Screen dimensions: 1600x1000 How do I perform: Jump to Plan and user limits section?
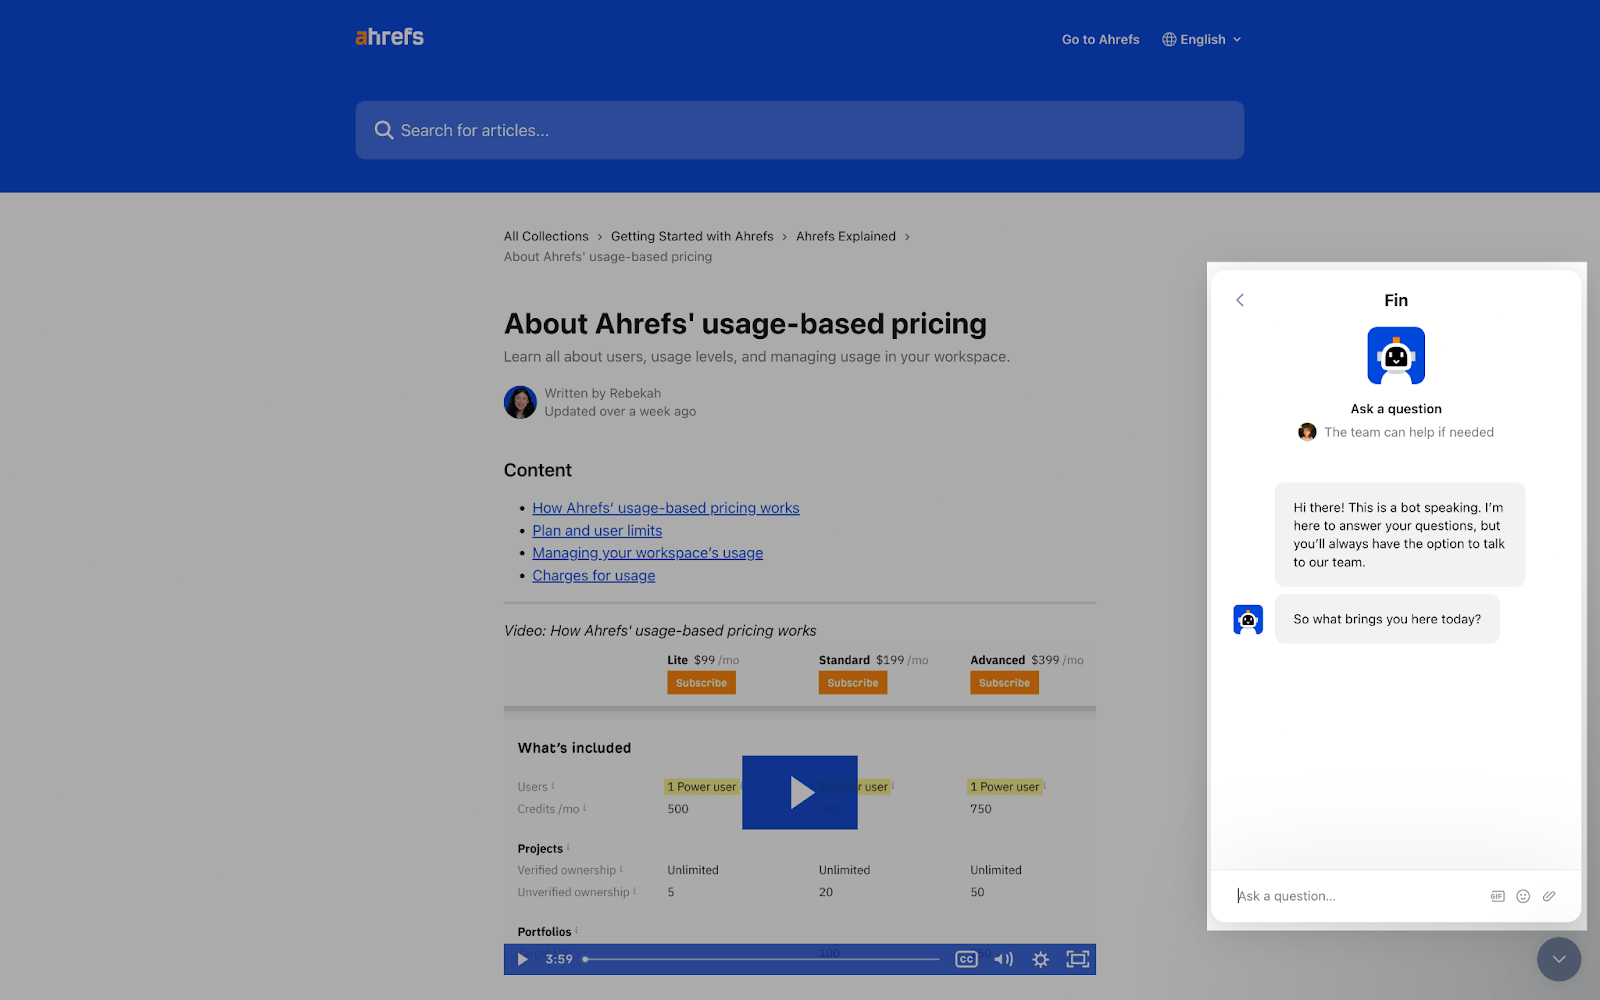click(x=597, y=531)
